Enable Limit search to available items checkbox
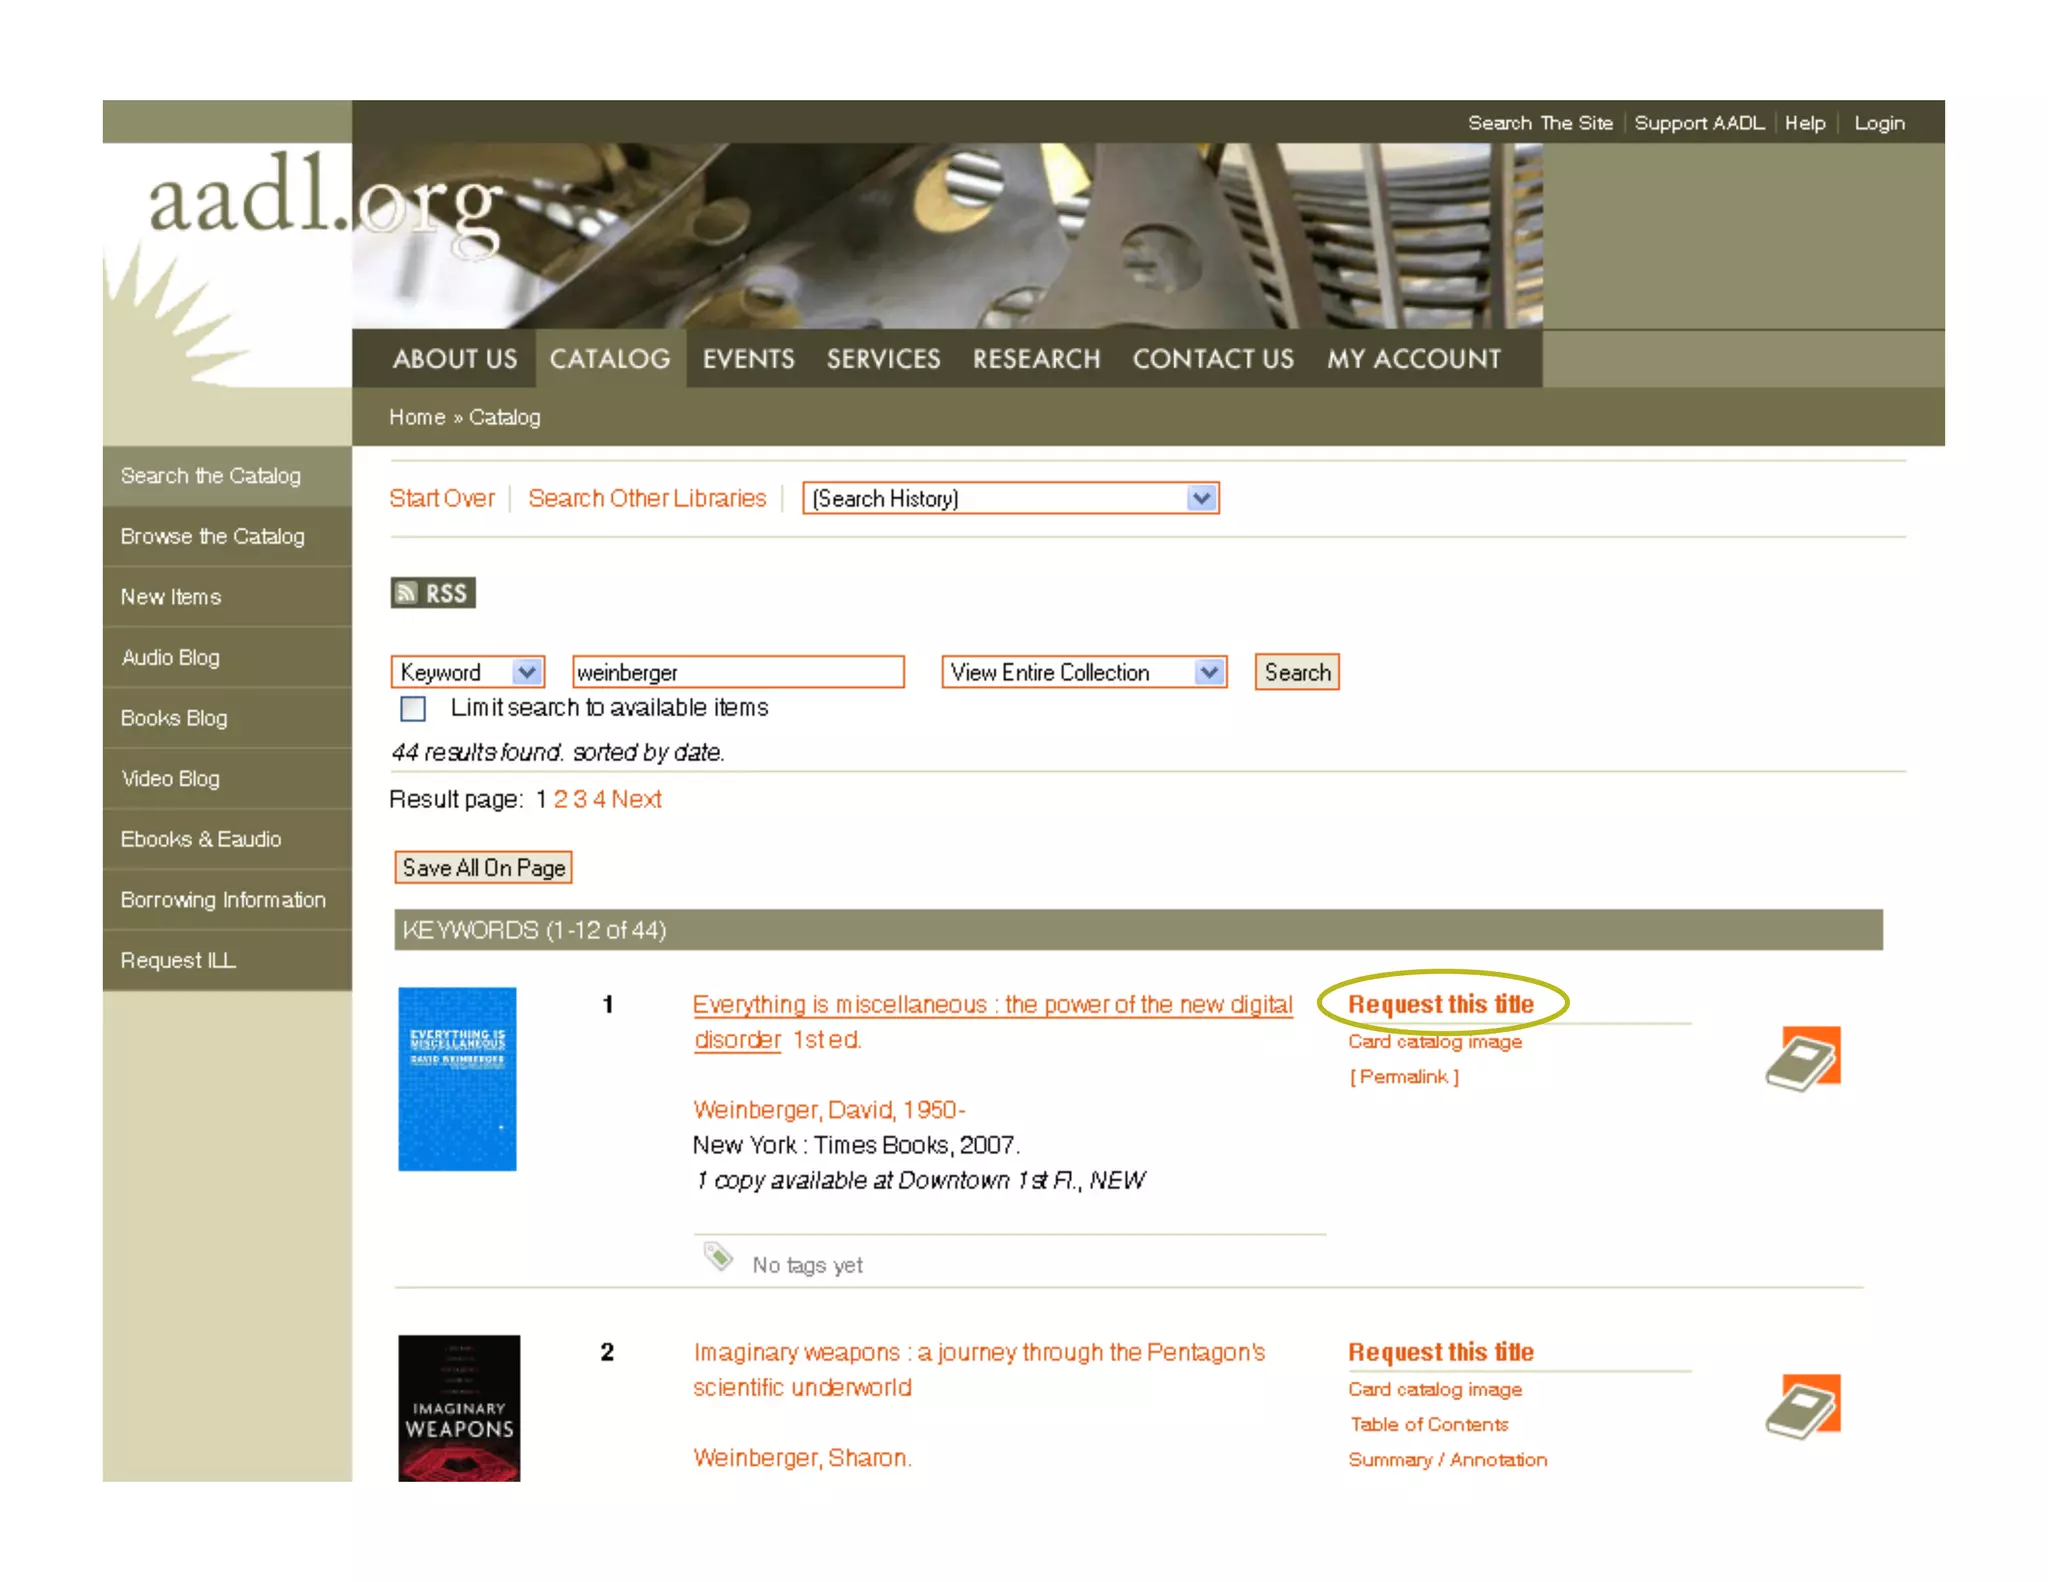The width and height of the screenshot is (2048, 1582). point(413,708)
